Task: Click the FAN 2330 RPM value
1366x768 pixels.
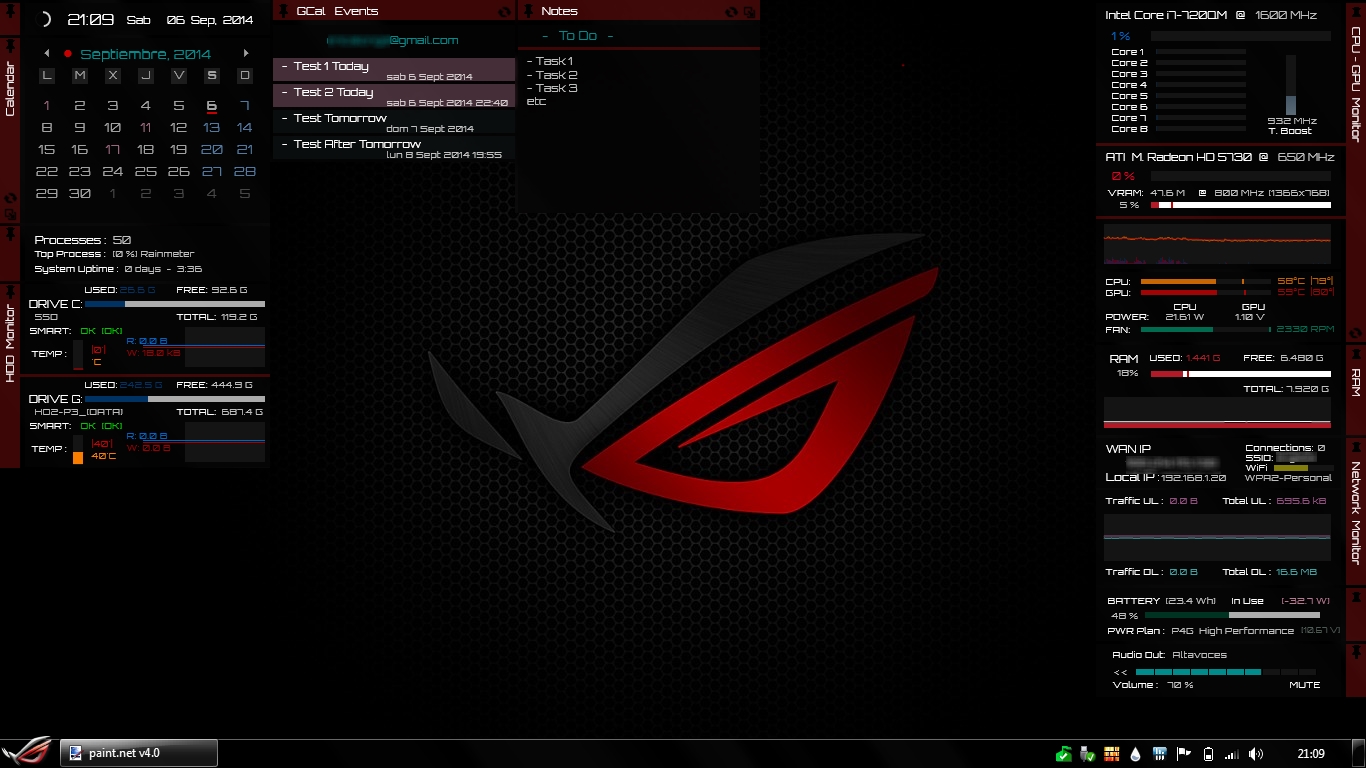Action: (1305, 329)
